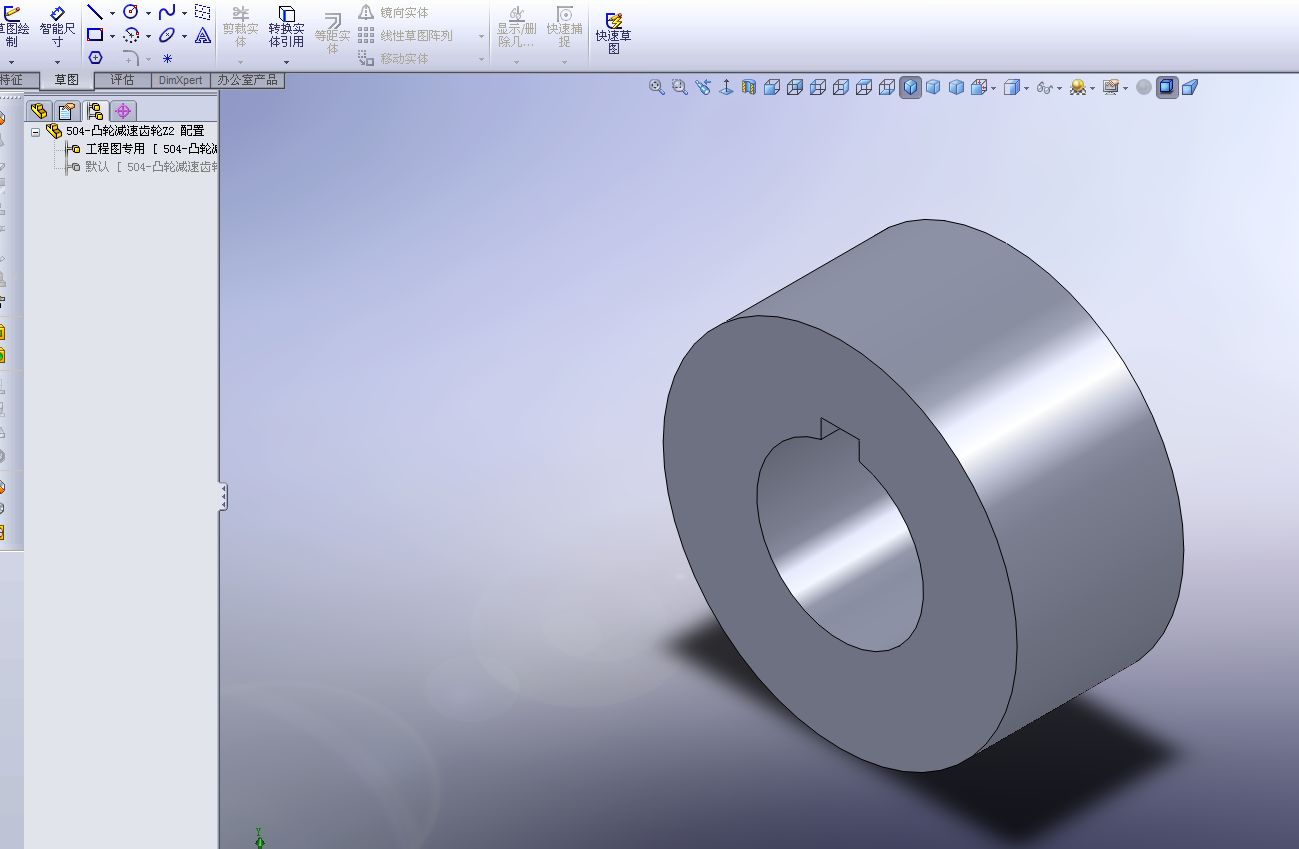
Task: Toggle the Perspective view button
Action: tap(1190, 87)
